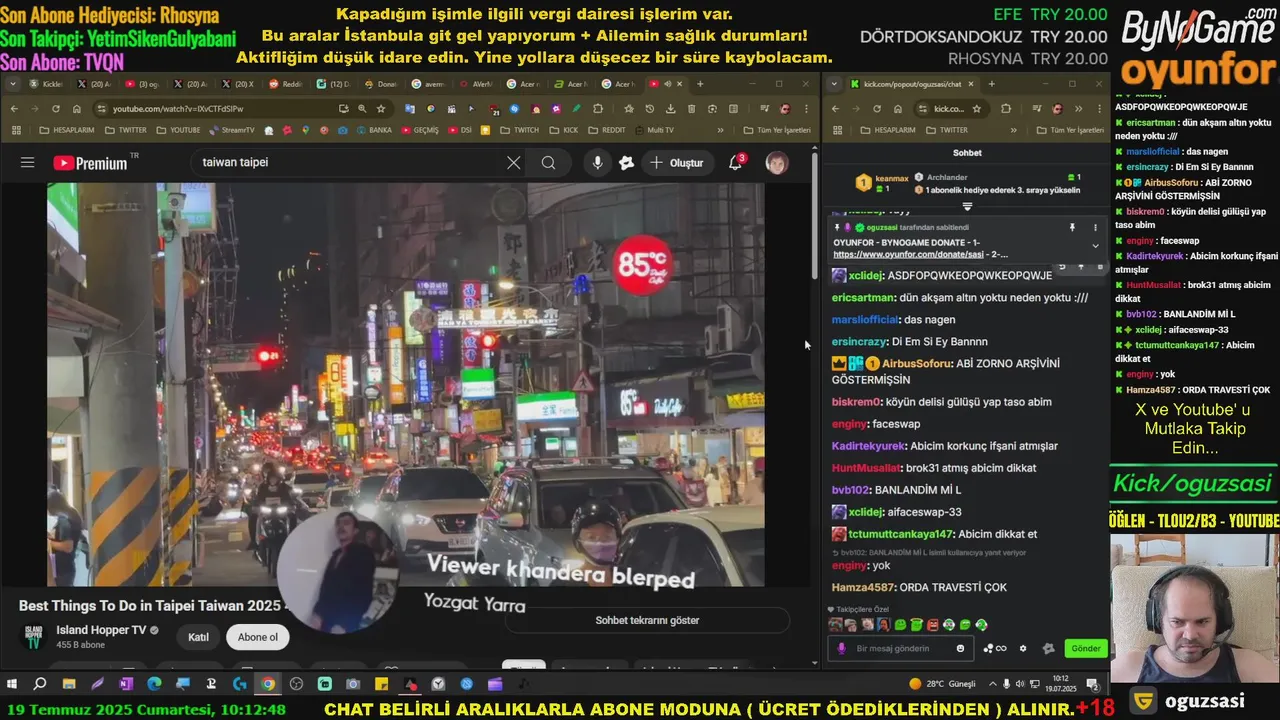This screenshot has width=1280, height=720.
Task: Open the GEÇMİŞ bookmark
Action: pyautogui.click(x=419, y=130)
